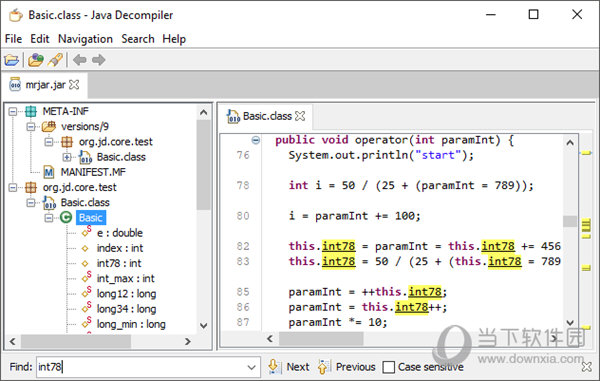This screenshot has height=381, width=600.
Task: Click the Previous search button
Action: (347, 367)
